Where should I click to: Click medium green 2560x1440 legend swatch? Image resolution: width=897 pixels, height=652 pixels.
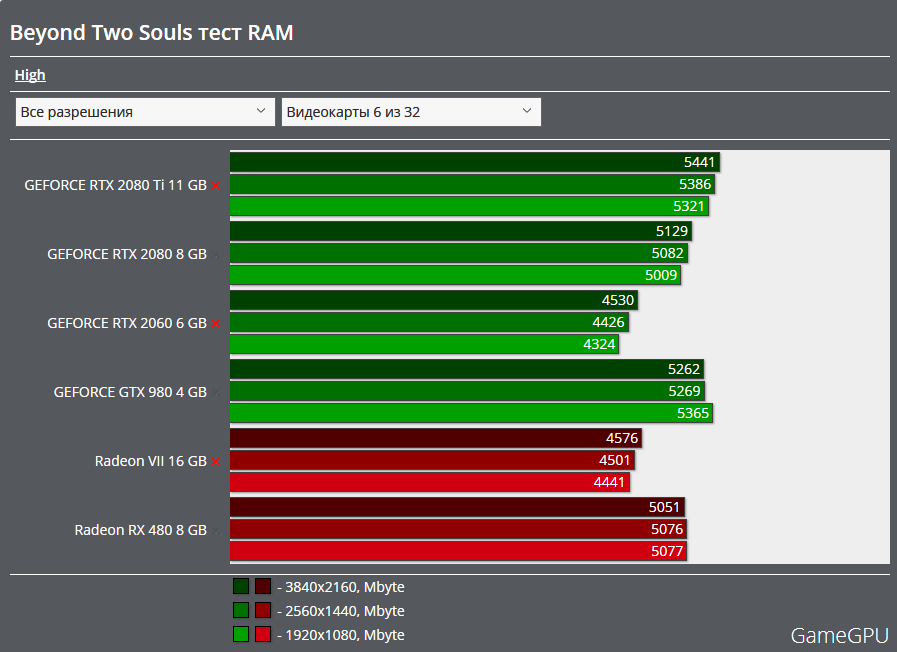(241, 611)
